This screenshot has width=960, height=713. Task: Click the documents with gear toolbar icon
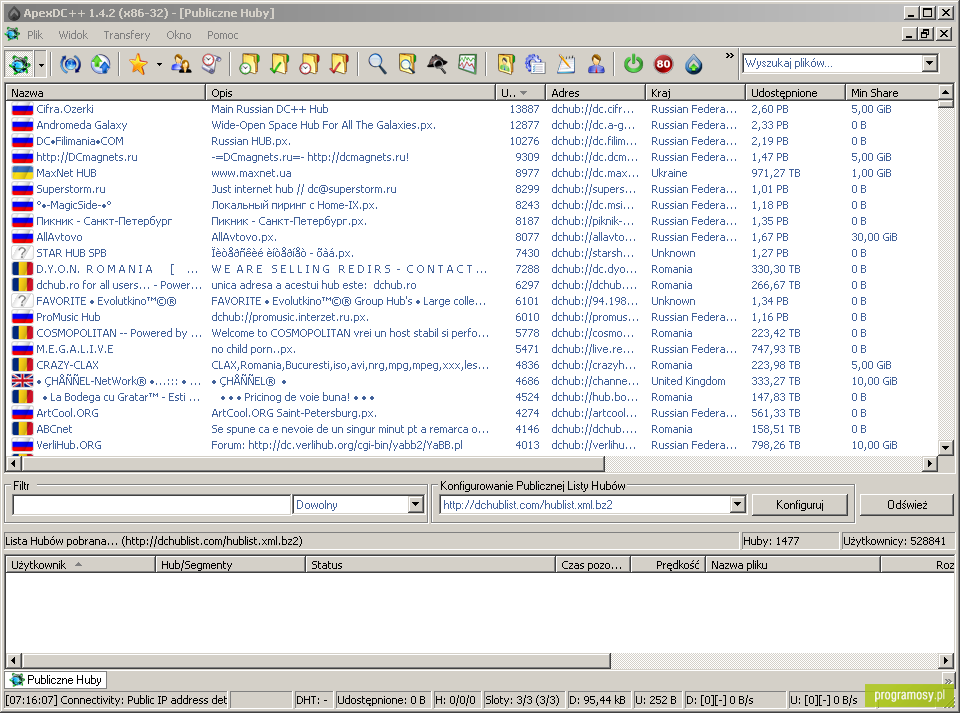point(536,64)
